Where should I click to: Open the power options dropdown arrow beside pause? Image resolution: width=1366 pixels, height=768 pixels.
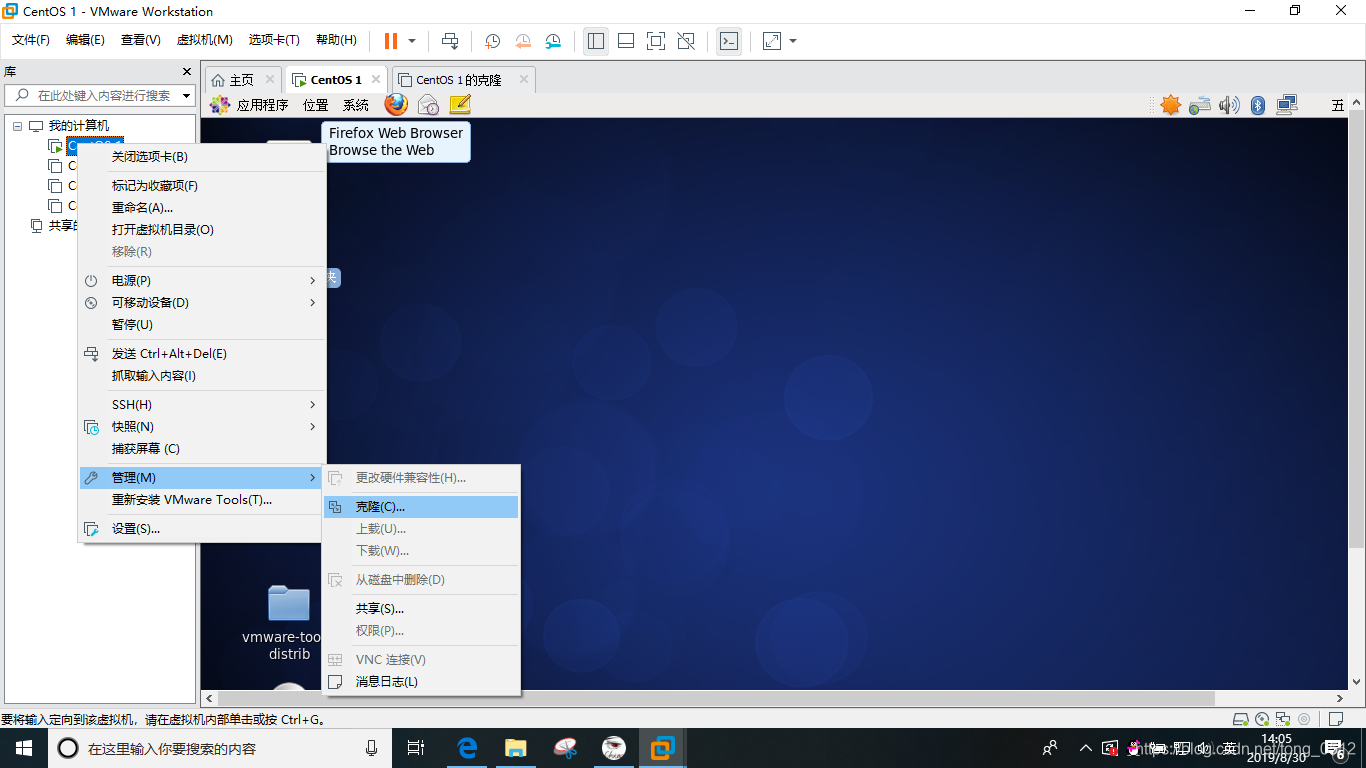click(x=412, y=41)
